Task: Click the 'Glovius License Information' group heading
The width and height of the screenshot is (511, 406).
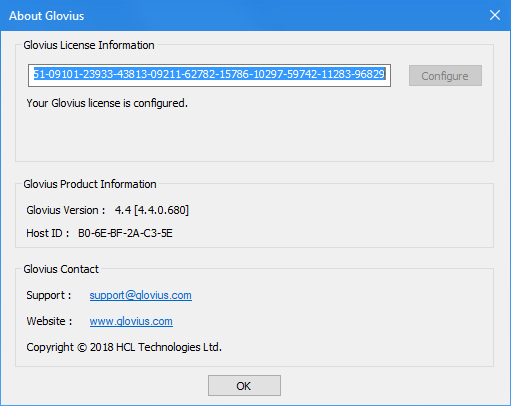Action: 89,45
